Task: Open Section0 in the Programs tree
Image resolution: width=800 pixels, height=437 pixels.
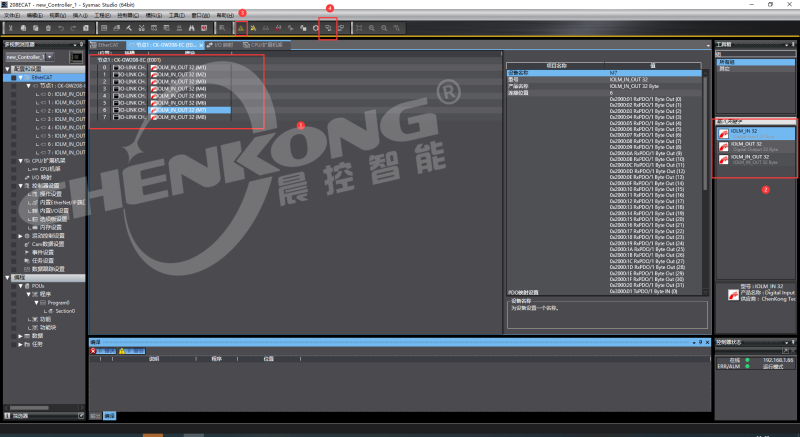Action: click(x=65, y=311)
